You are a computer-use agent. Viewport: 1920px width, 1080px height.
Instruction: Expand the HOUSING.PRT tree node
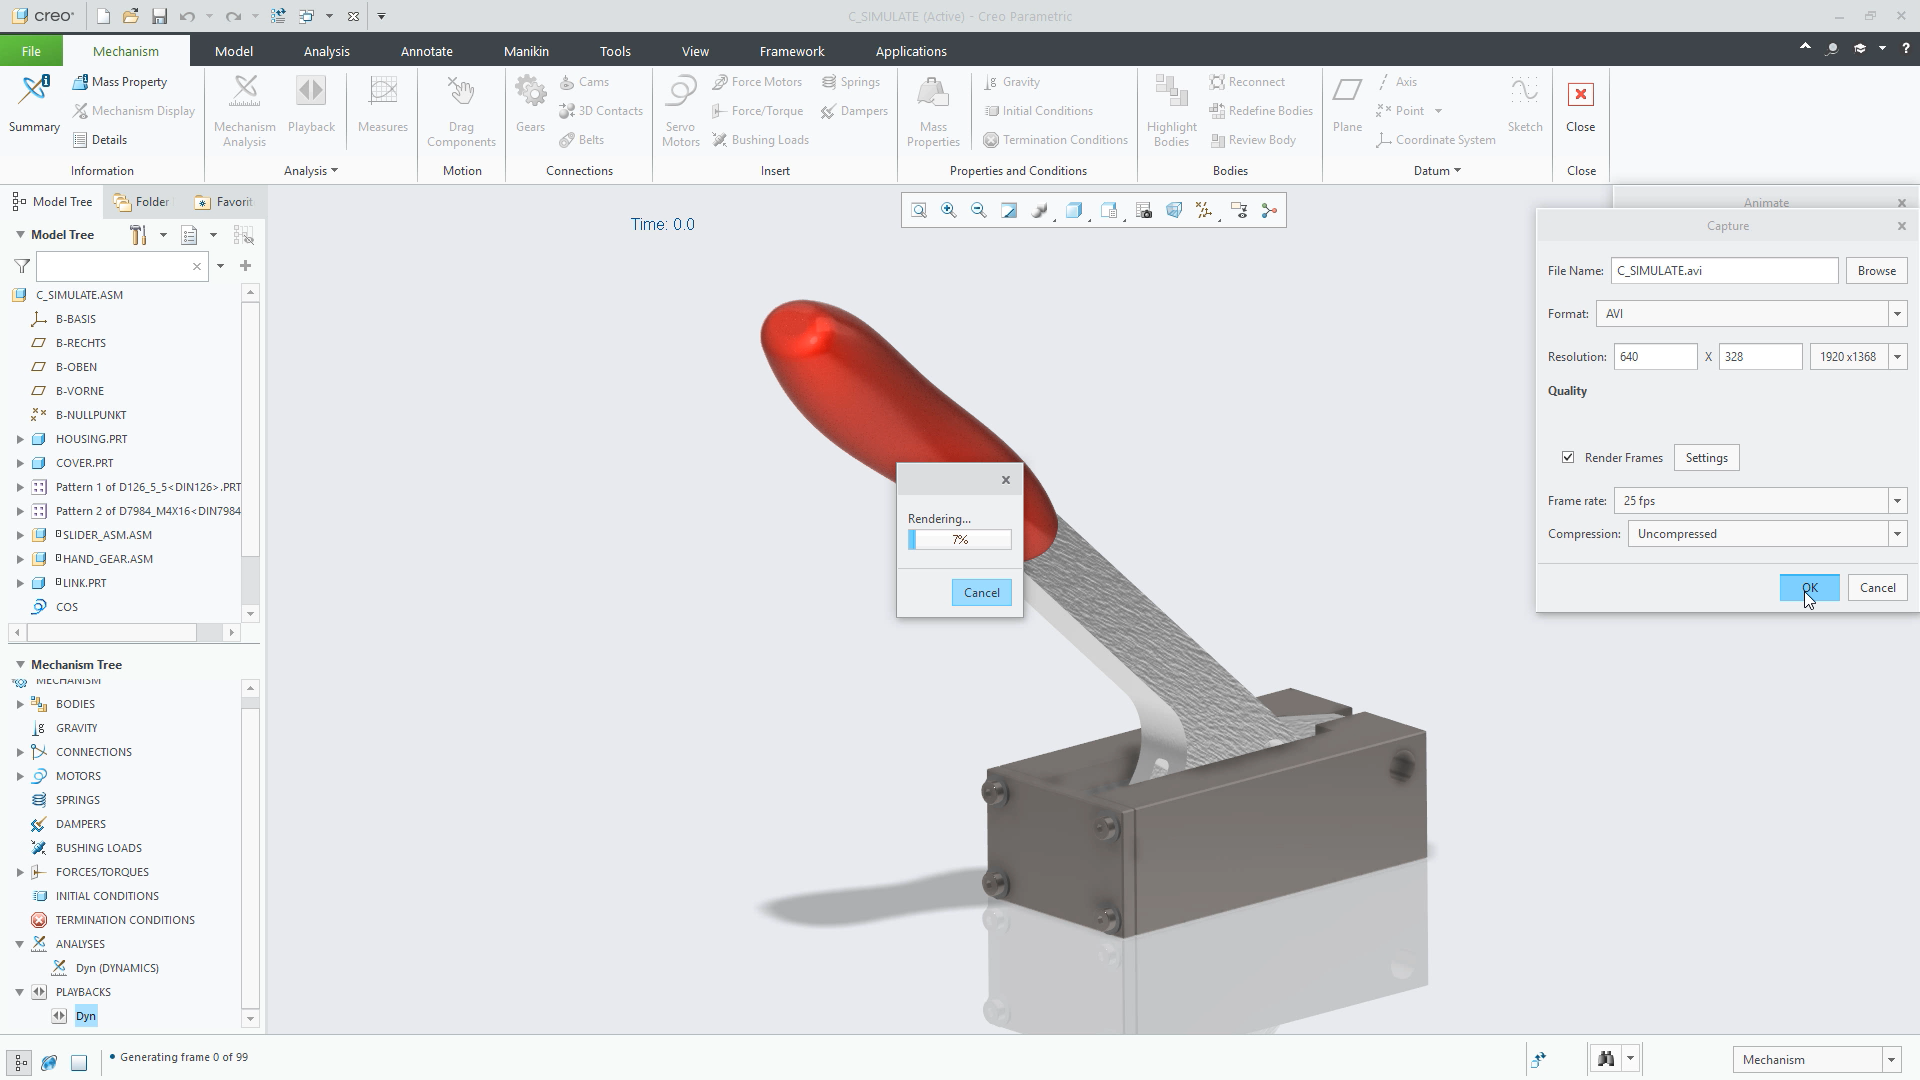(20, 439)
